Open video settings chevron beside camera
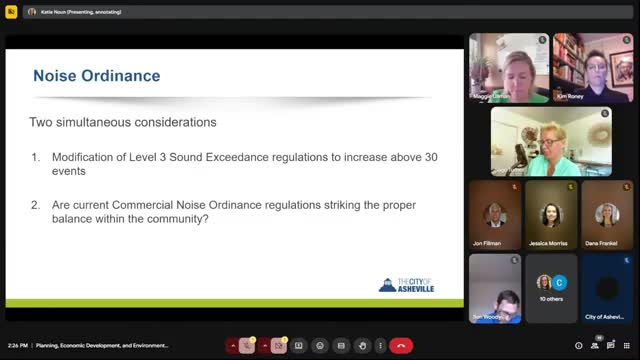 [264, 346]
